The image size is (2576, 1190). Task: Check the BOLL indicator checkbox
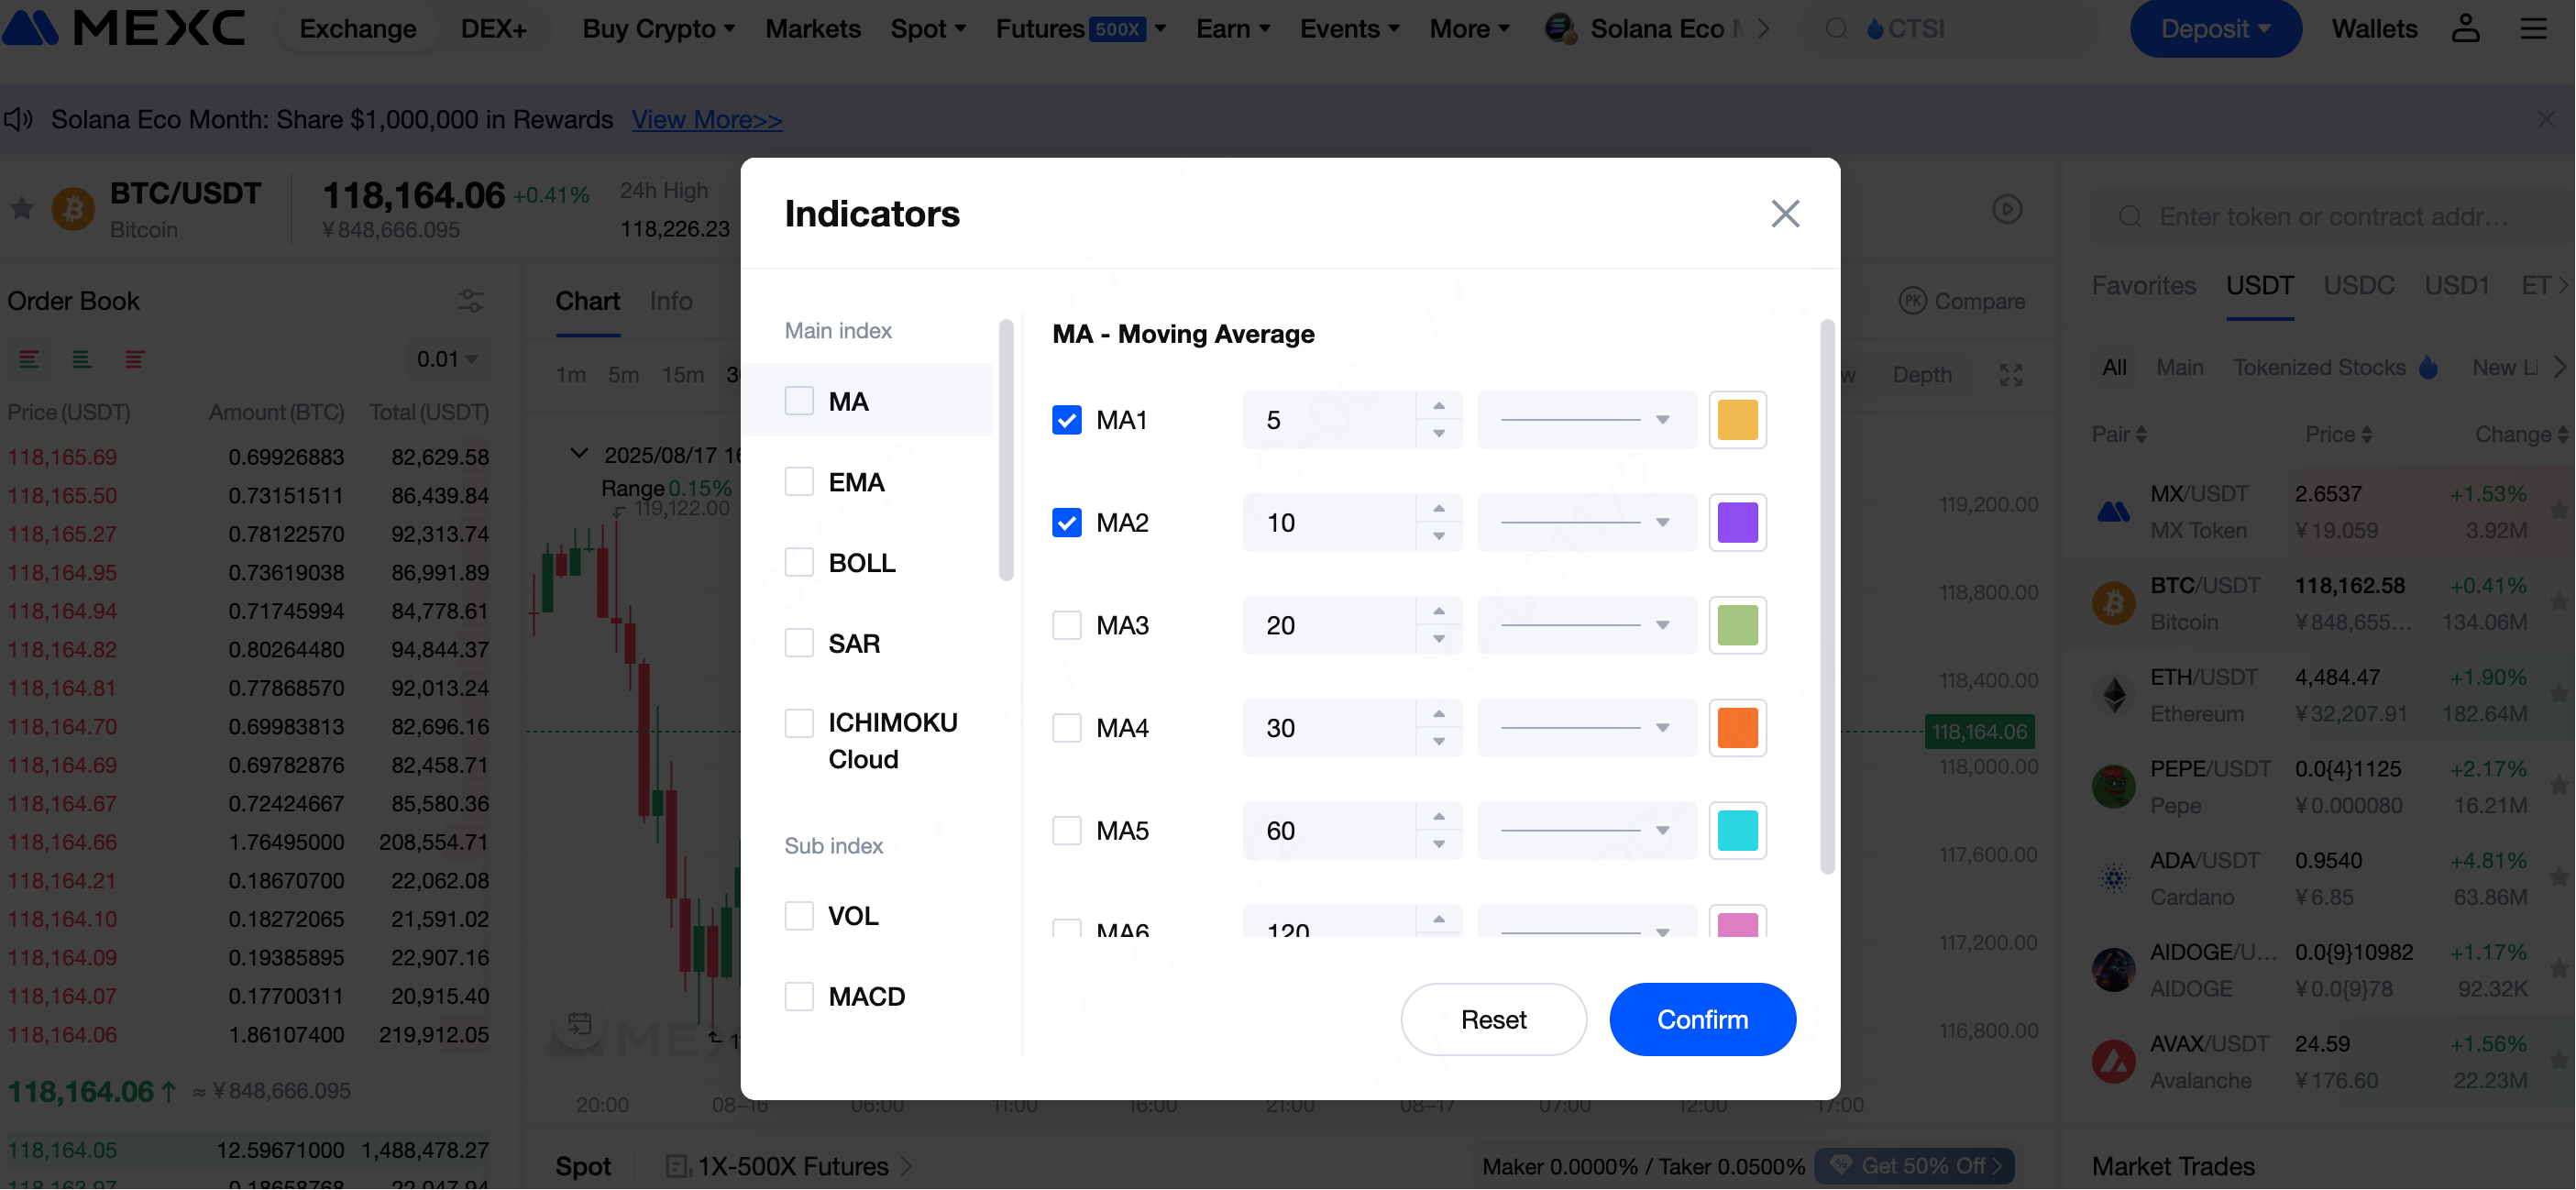click(x=798, y=562)
